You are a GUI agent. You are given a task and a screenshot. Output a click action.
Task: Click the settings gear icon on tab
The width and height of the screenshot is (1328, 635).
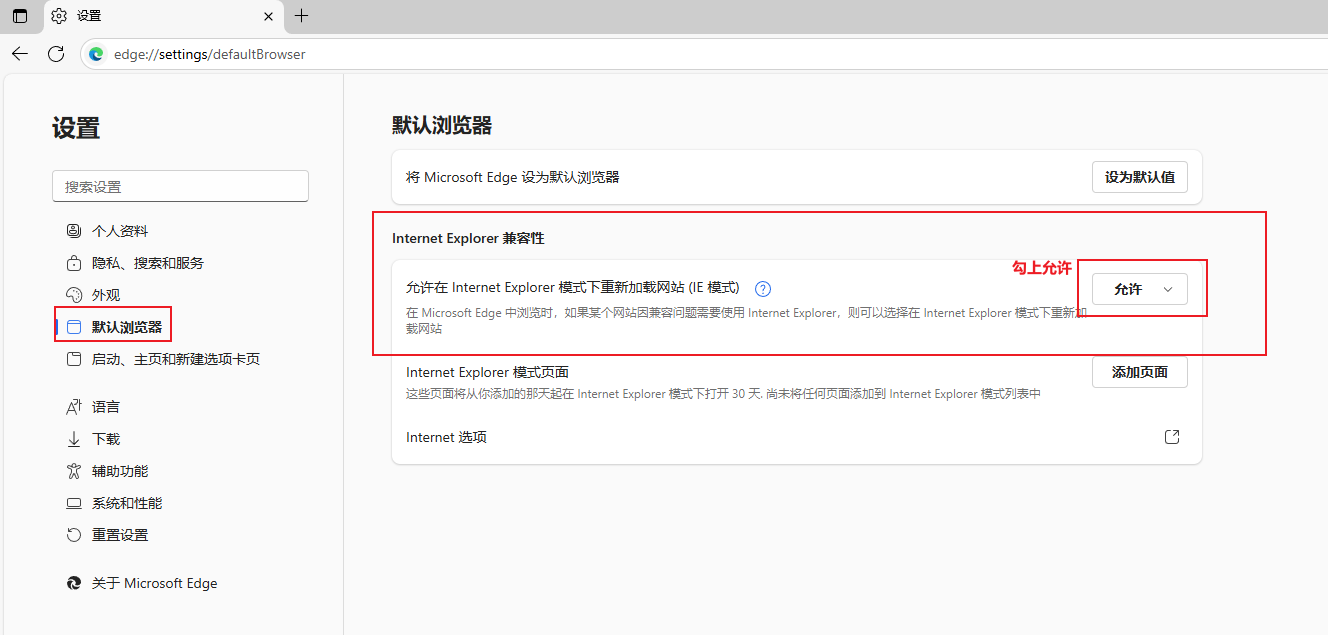coord(59,16)
